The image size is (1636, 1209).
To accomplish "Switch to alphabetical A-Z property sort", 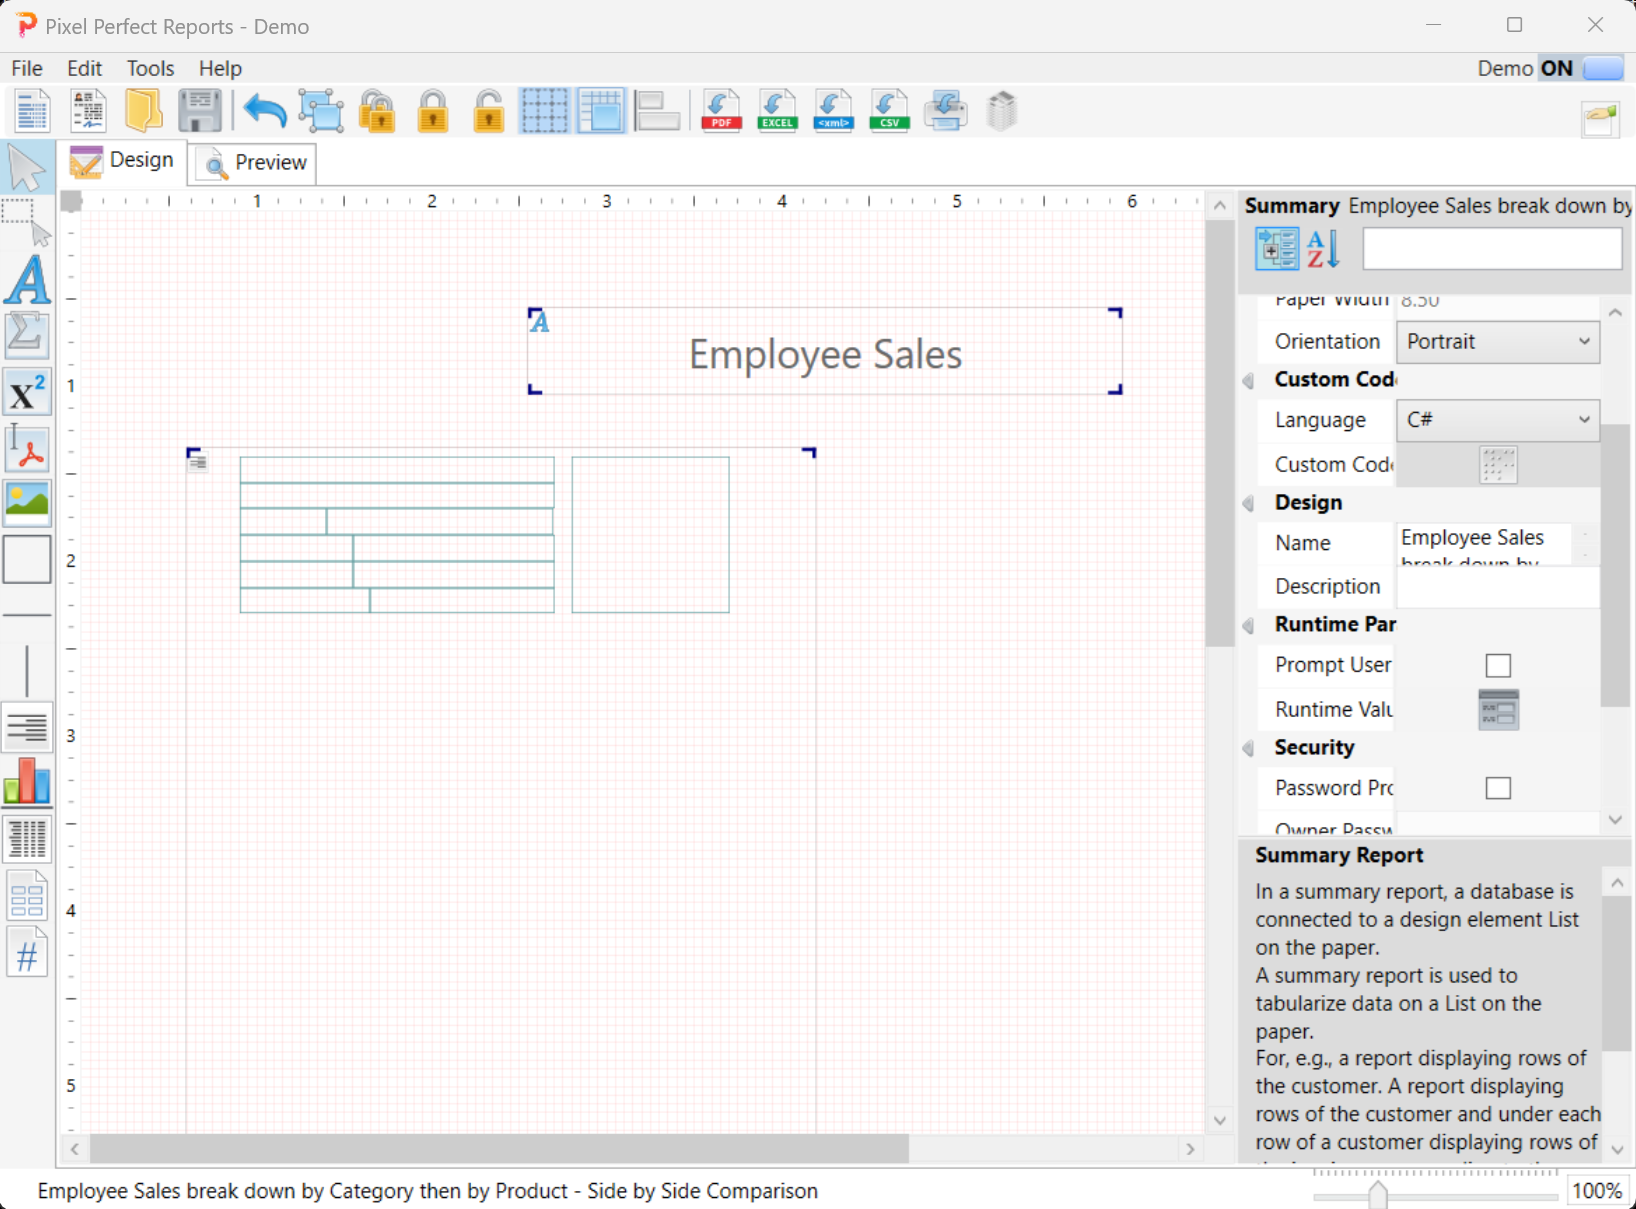I will 1322,249.
